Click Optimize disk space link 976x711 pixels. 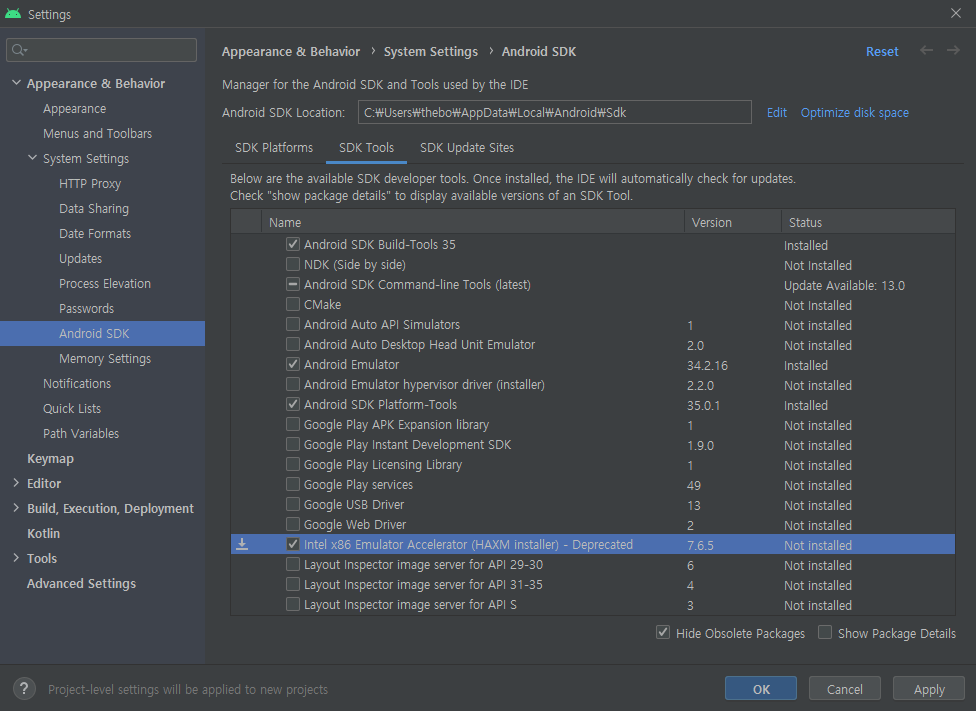(x=855, y=112)
